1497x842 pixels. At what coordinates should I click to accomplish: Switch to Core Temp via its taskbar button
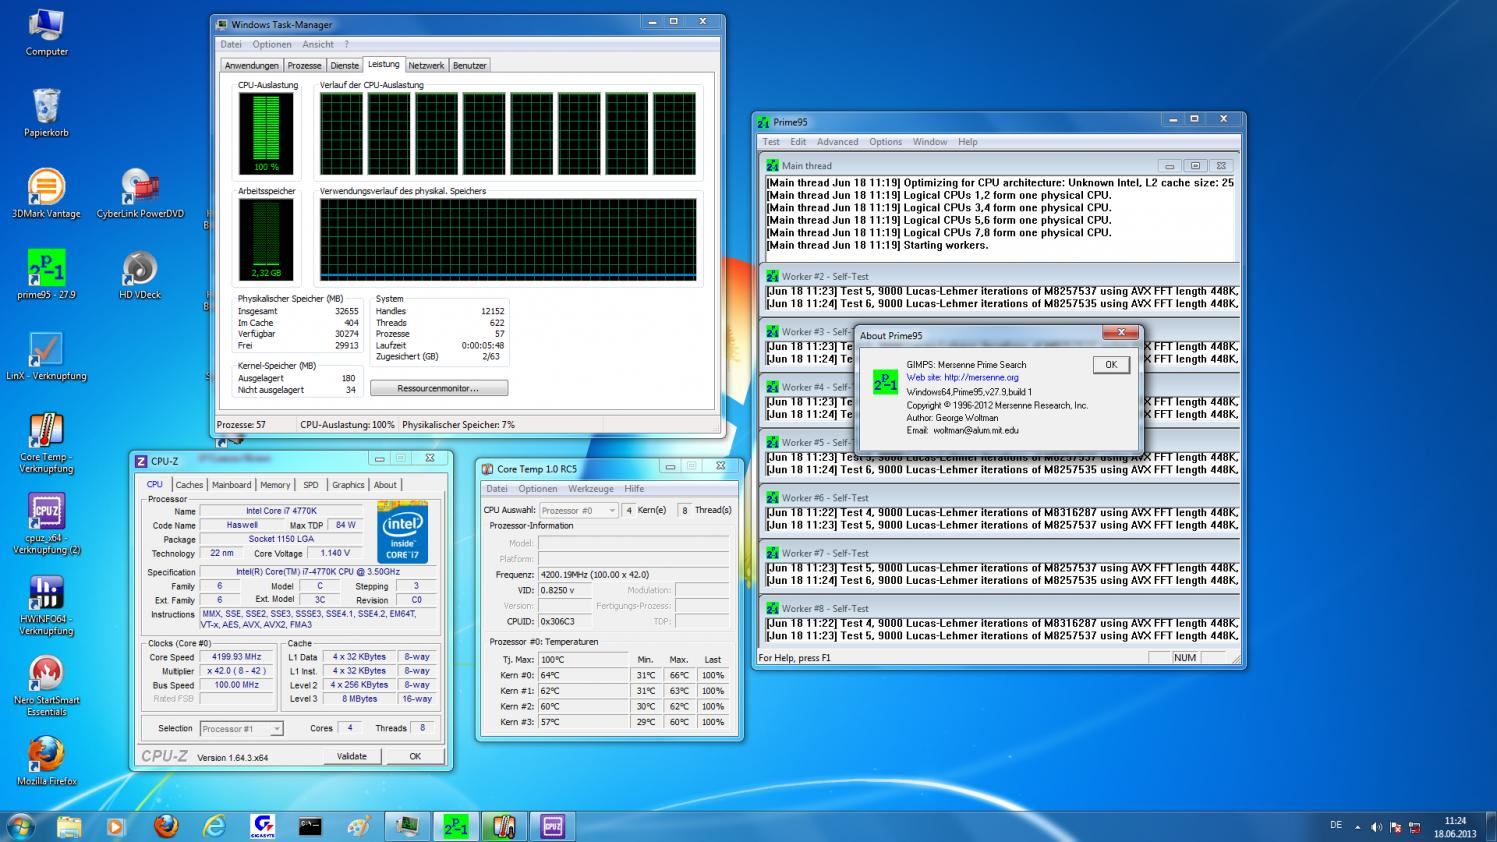pos(503,826)
